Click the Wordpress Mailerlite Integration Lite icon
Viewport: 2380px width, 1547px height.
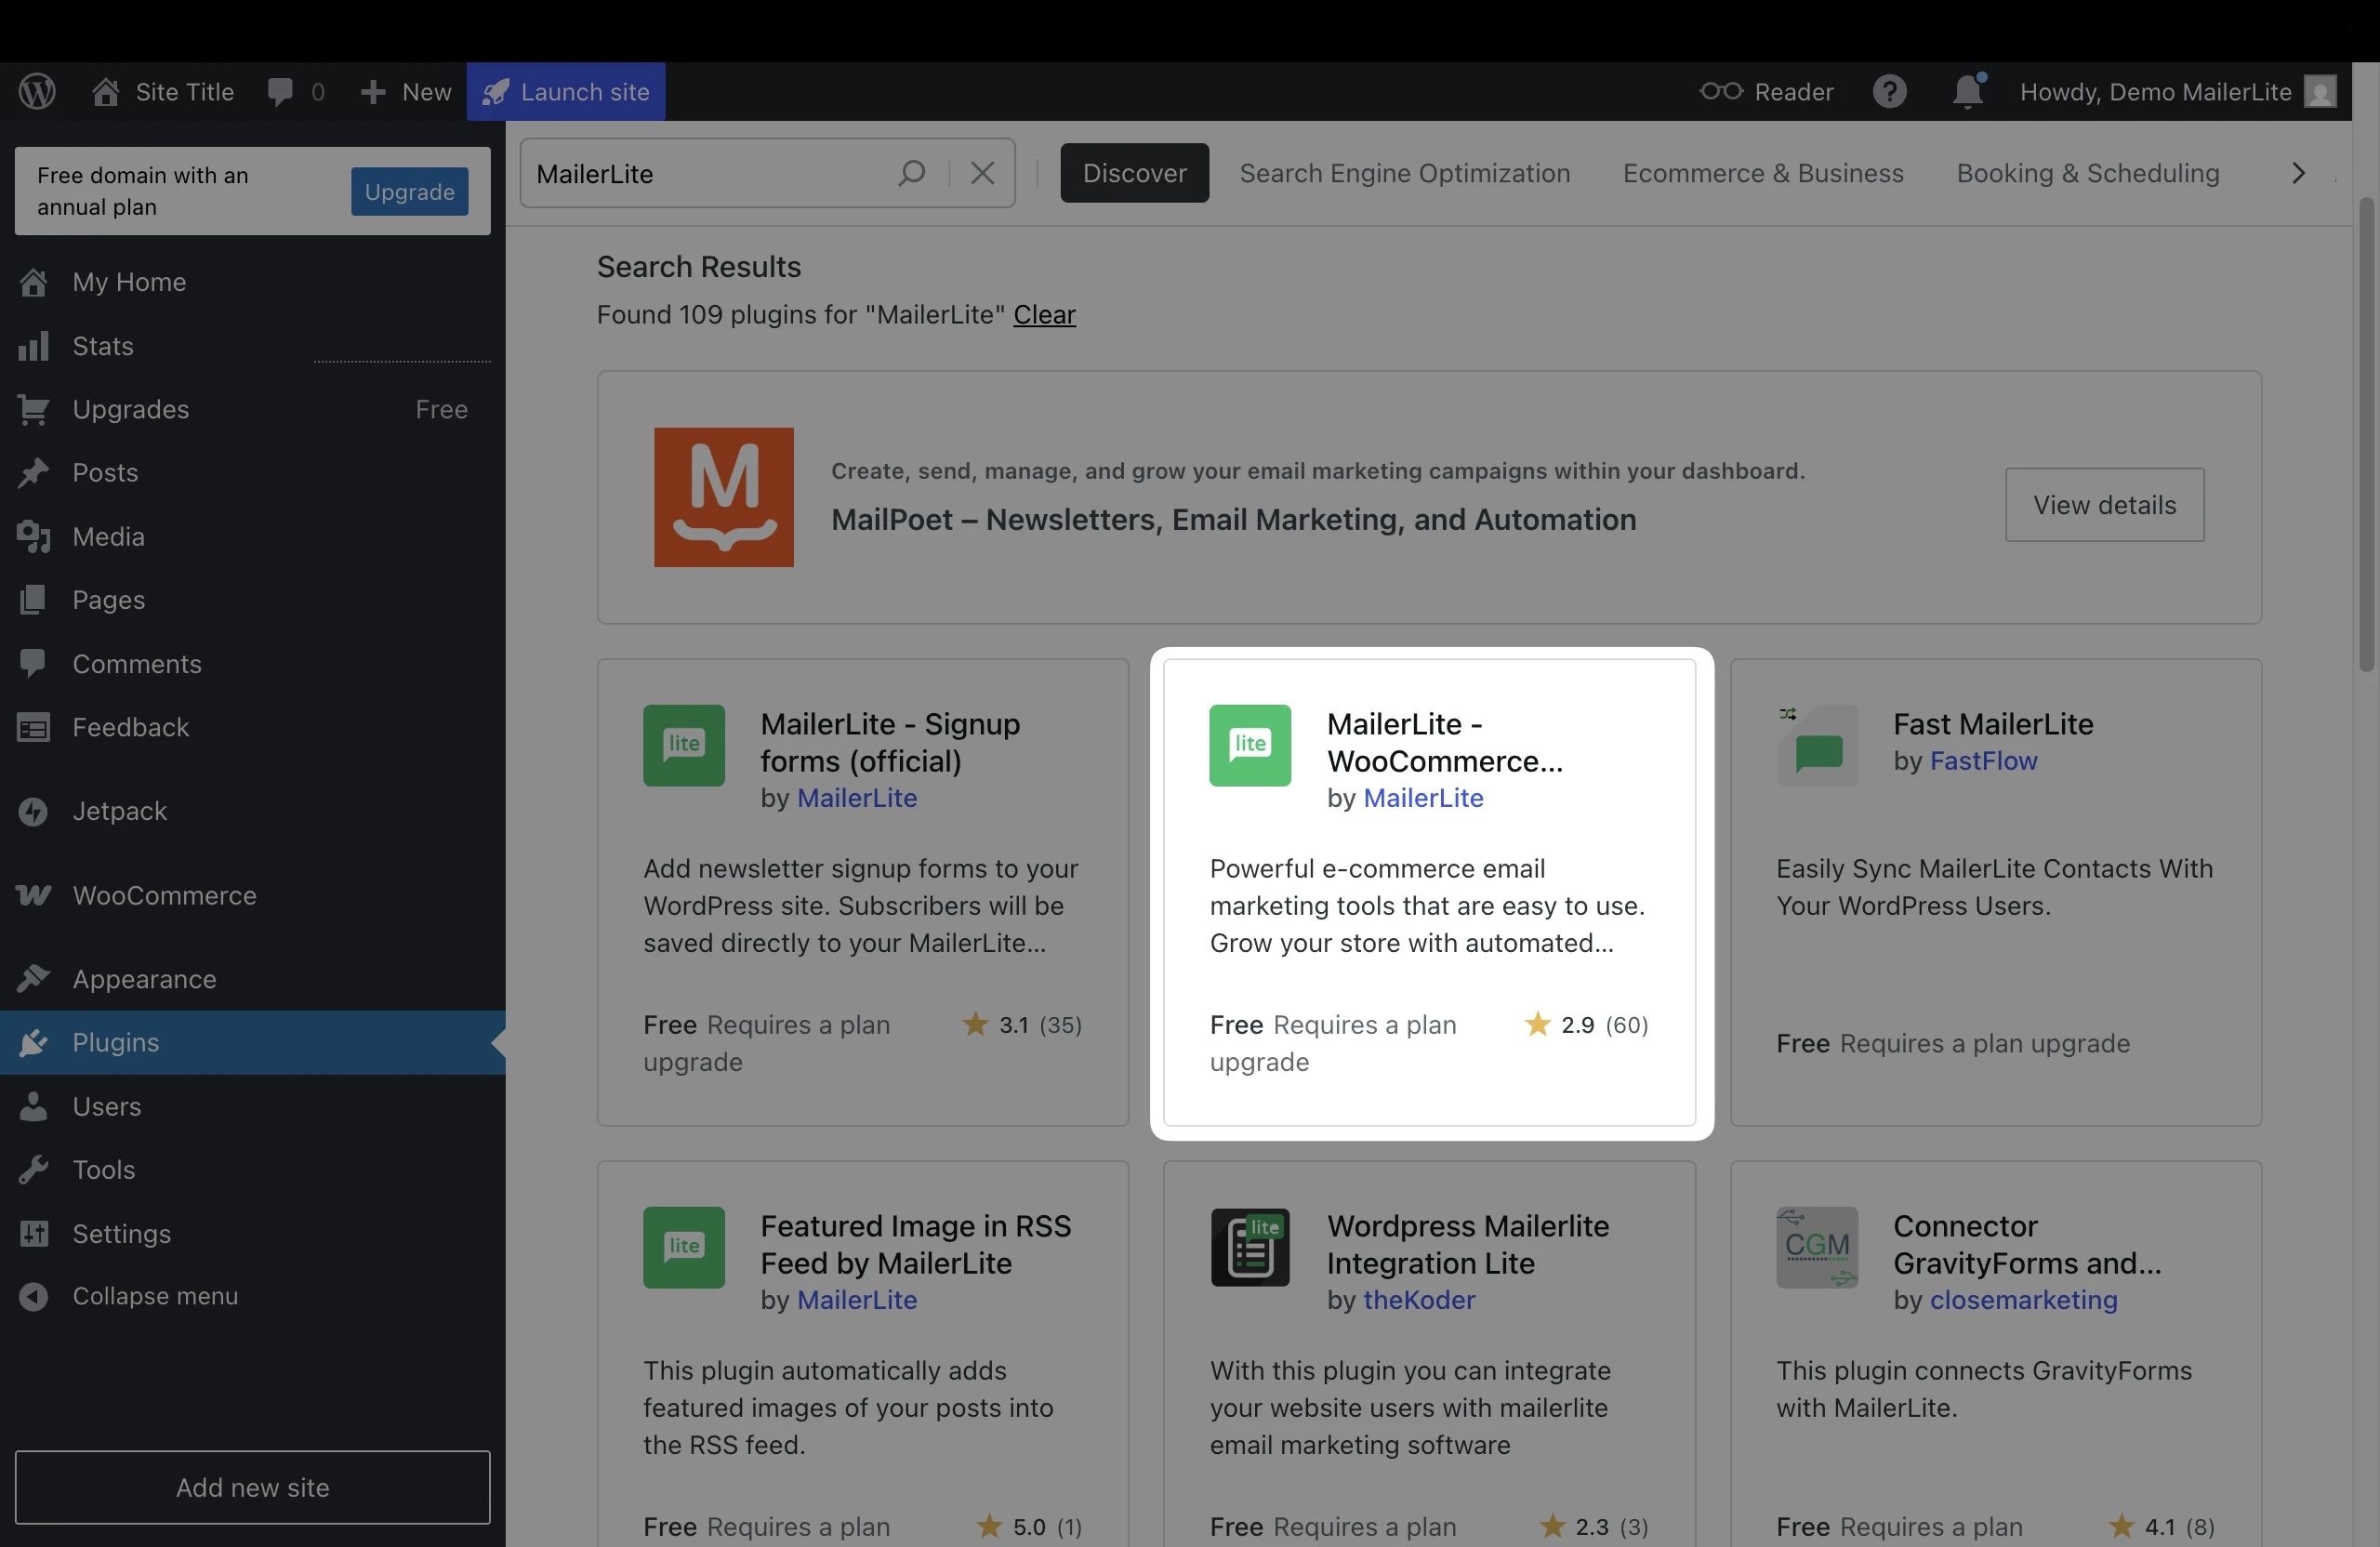click(1249, 1247)
